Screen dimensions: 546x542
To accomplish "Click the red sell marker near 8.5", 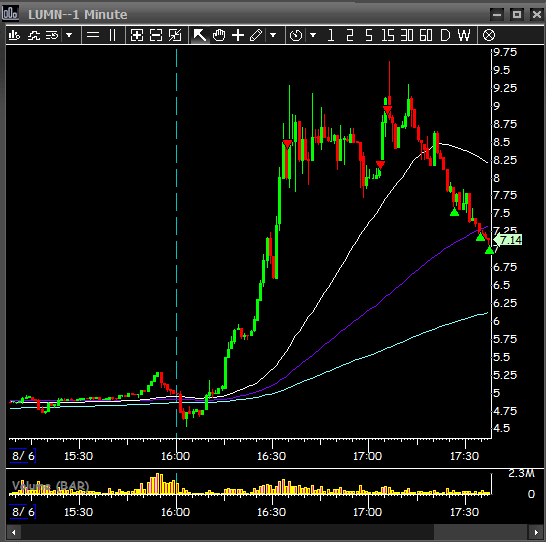I will click(x=287, y=144).
